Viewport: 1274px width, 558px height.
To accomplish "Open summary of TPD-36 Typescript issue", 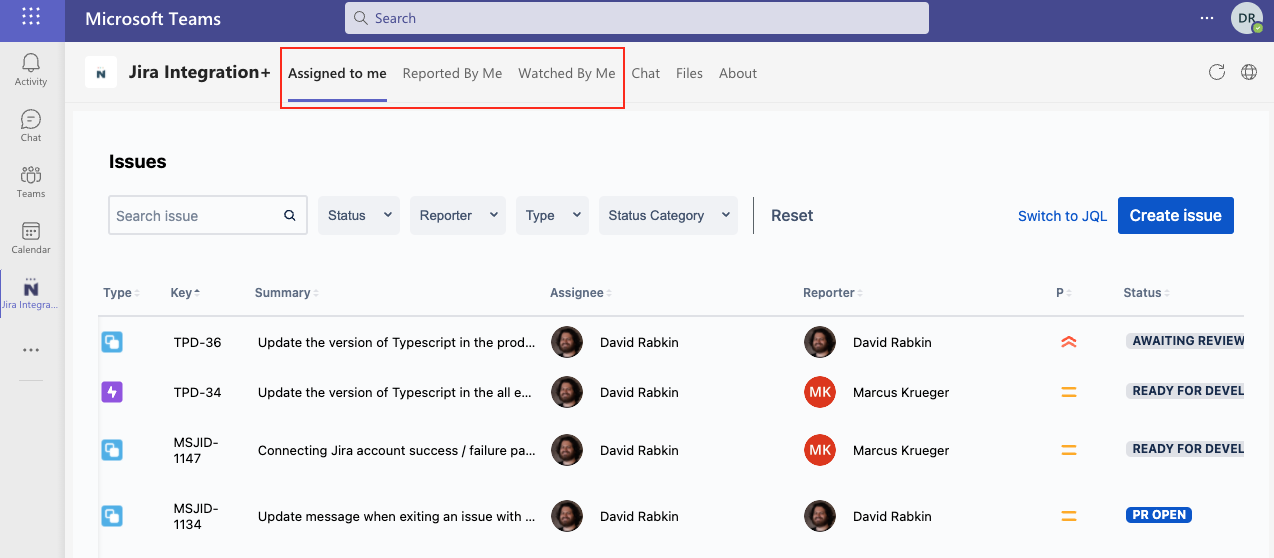I will click(x=396, y=342).
